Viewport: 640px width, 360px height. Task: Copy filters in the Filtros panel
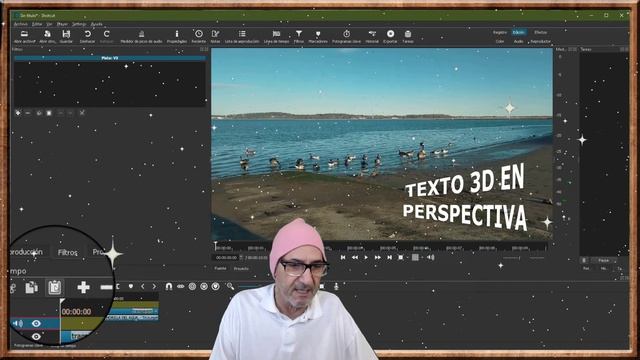39,113
